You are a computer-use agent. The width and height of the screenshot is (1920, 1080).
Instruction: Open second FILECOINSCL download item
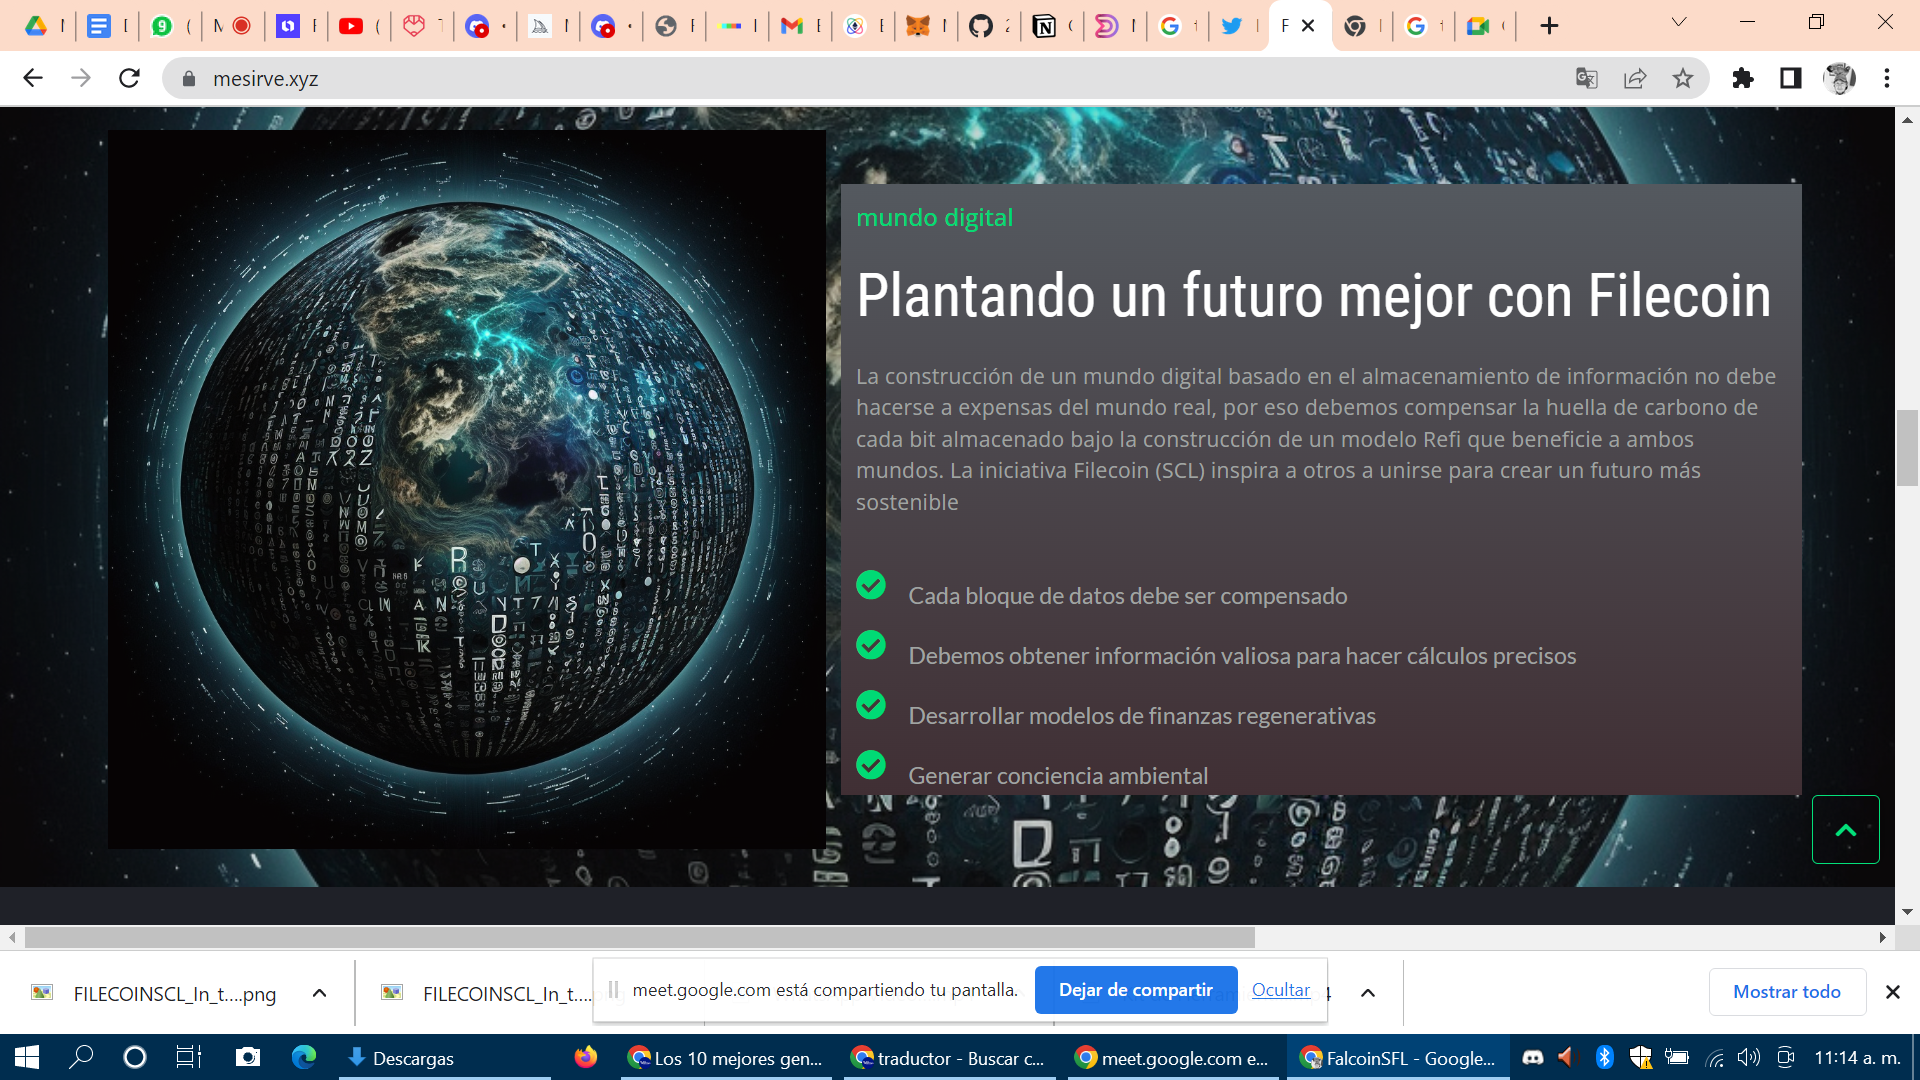click(486, 993)
